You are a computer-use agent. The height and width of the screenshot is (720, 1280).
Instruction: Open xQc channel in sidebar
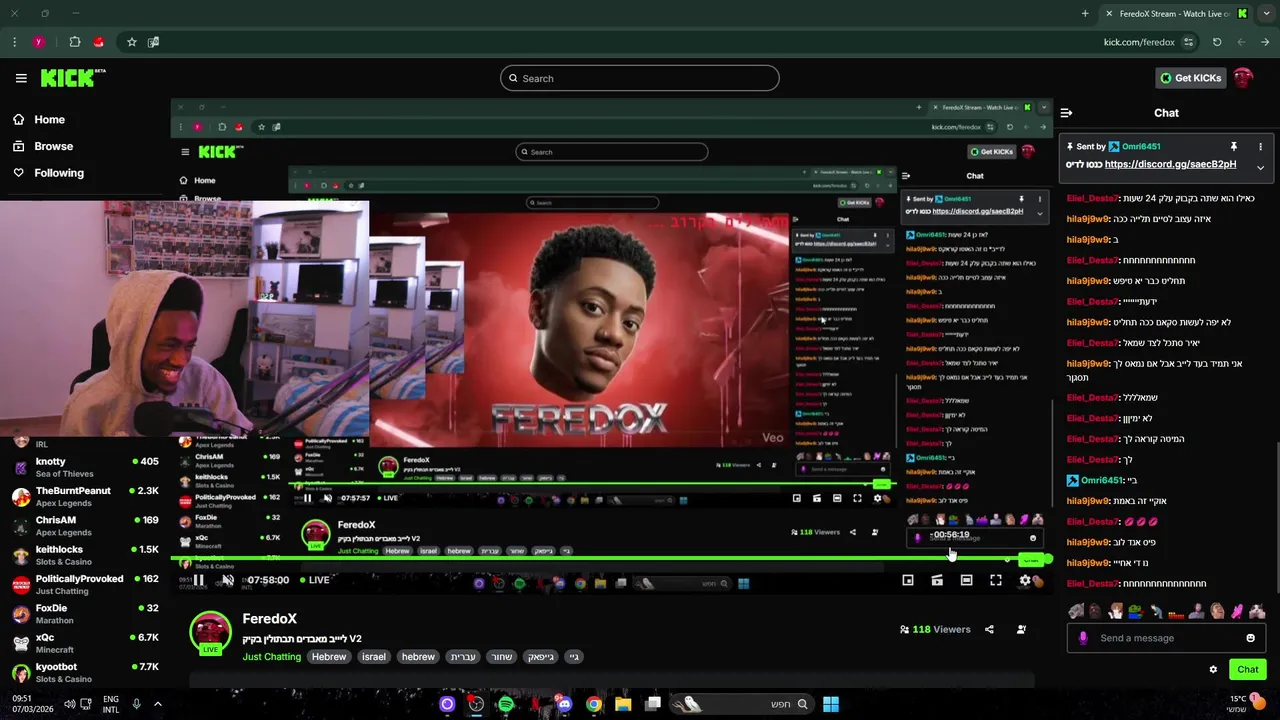point(85,643)
